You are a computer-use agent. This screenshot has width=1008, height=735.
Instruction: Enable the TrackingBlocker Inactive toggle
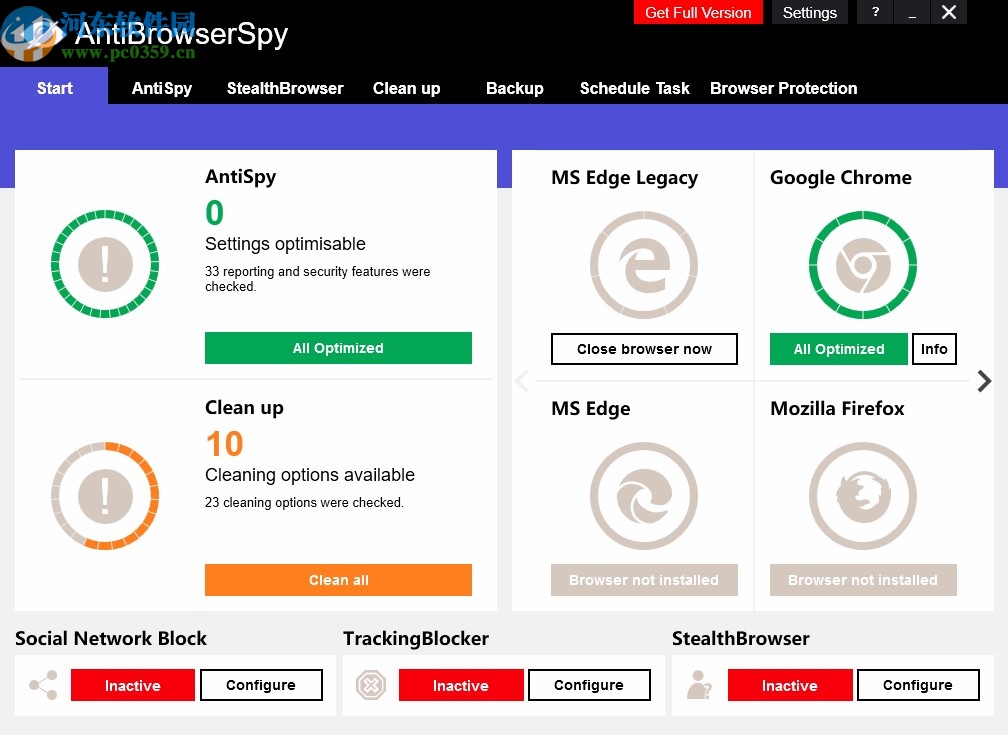pos(461,685)
